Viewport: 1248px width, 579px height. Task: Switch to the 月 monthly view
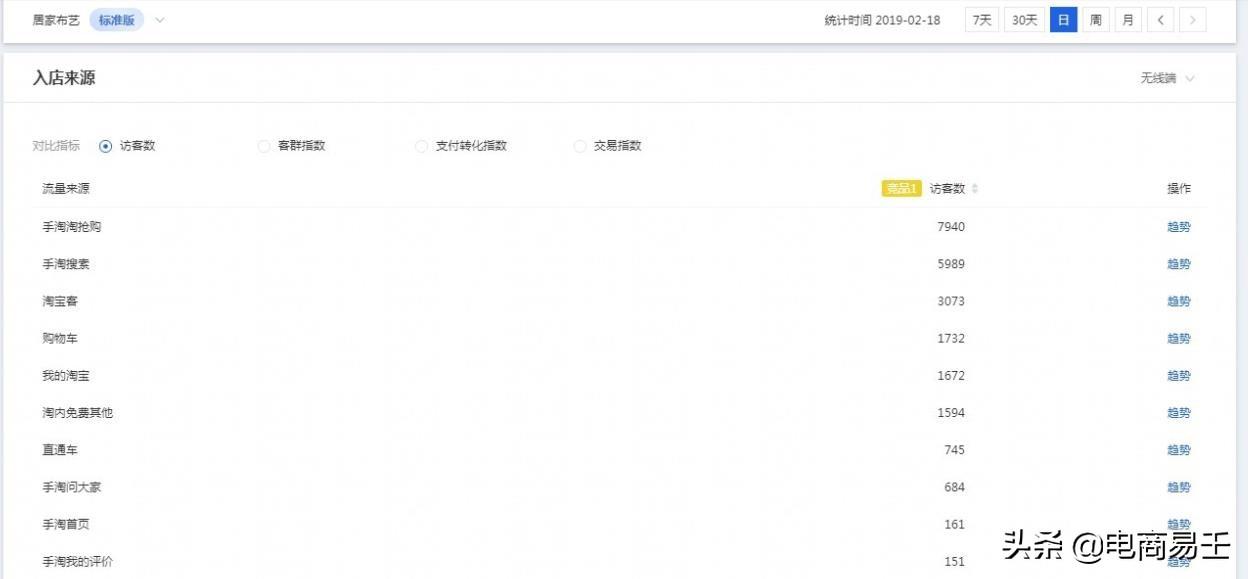point(1128,20)
